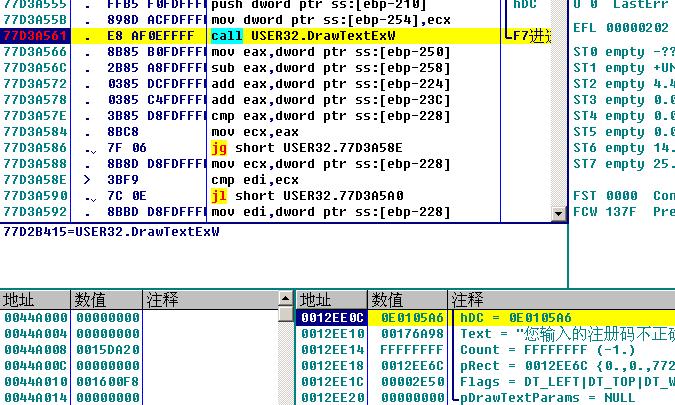
Task: Select the ST2 empty register row
Action: (x=623, y=84)
